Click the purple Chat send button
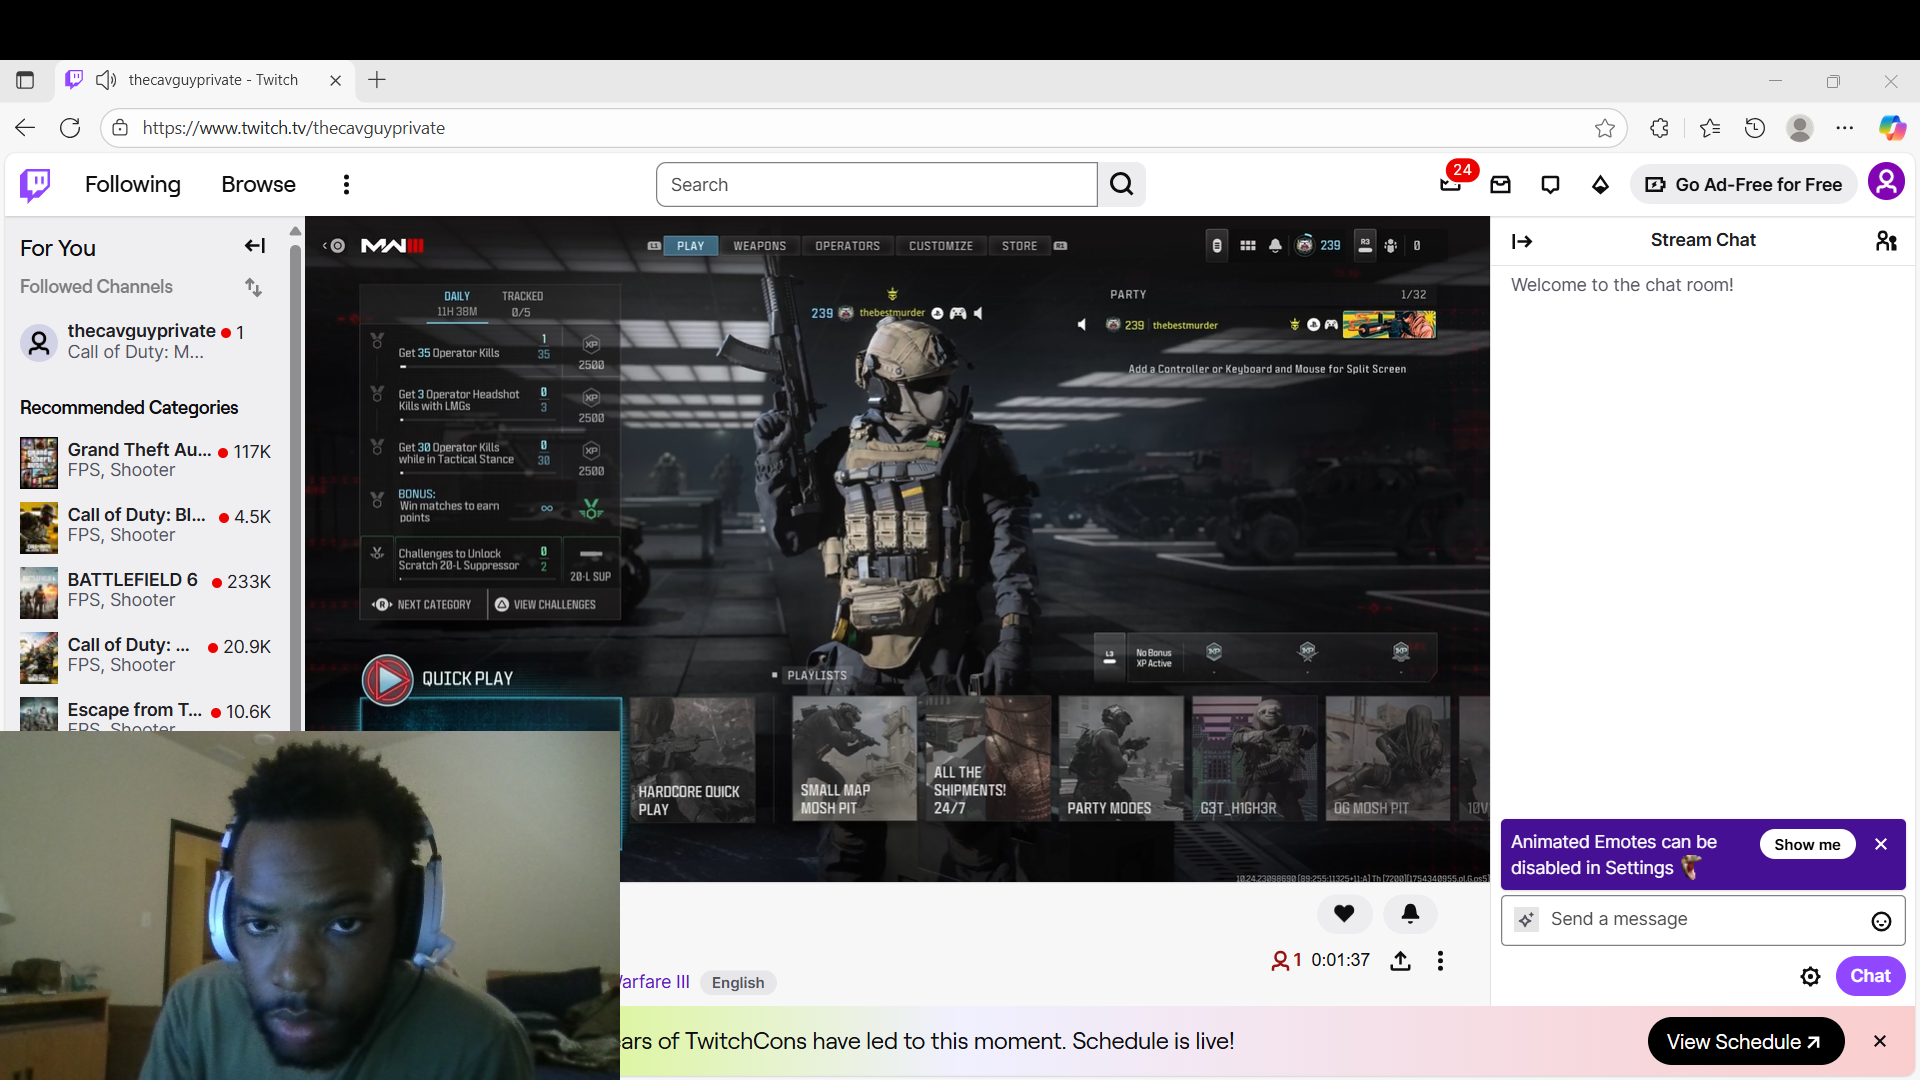 point(1870,976)
